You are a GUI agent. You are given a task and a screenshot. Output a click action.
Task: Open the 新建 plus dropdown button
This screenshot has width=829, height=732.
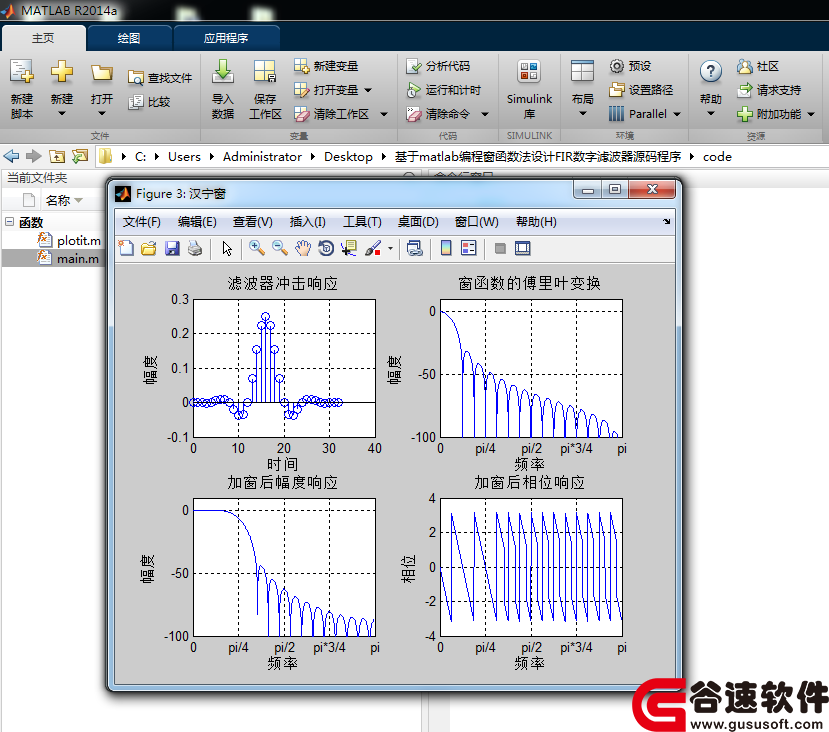[x=61, y=89]
